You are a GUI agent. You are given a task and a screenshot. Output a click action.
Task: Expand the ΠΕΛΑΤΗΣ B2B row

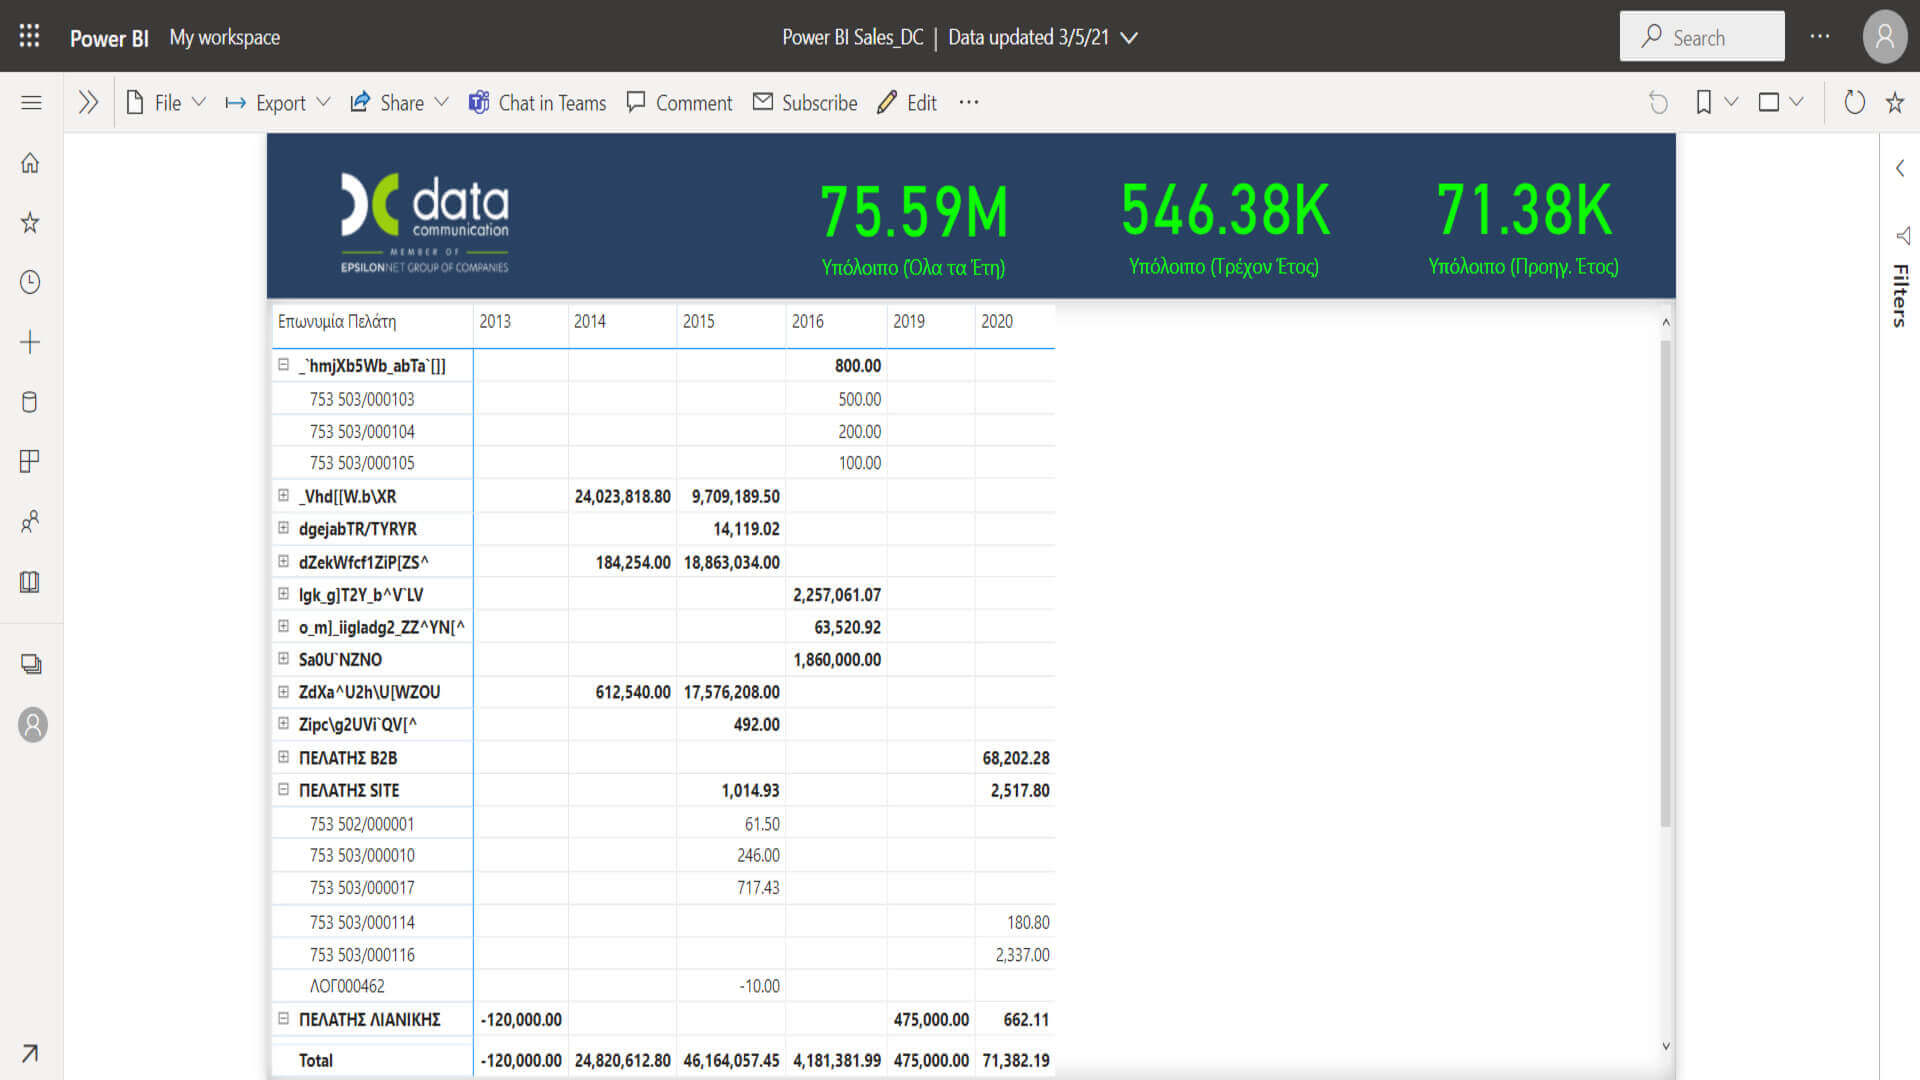coord(283,757)
